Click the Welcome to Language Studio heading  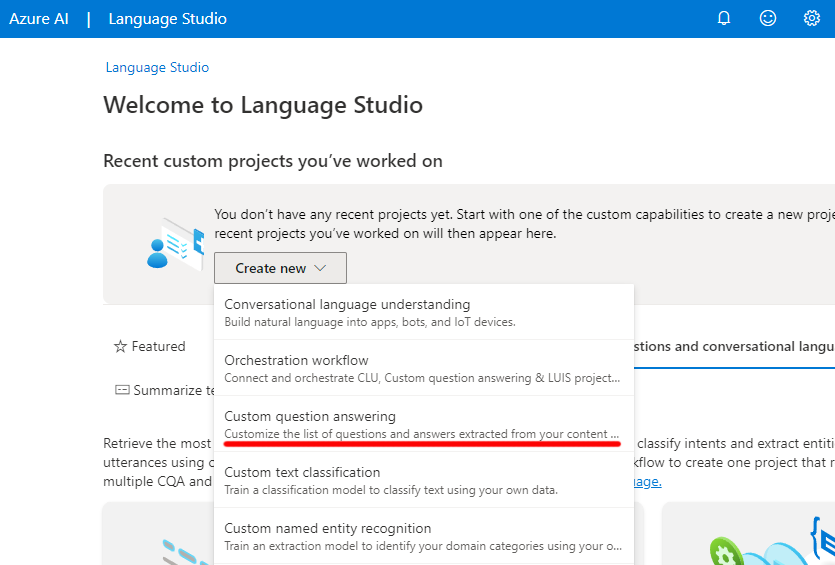tap(263, 104)
